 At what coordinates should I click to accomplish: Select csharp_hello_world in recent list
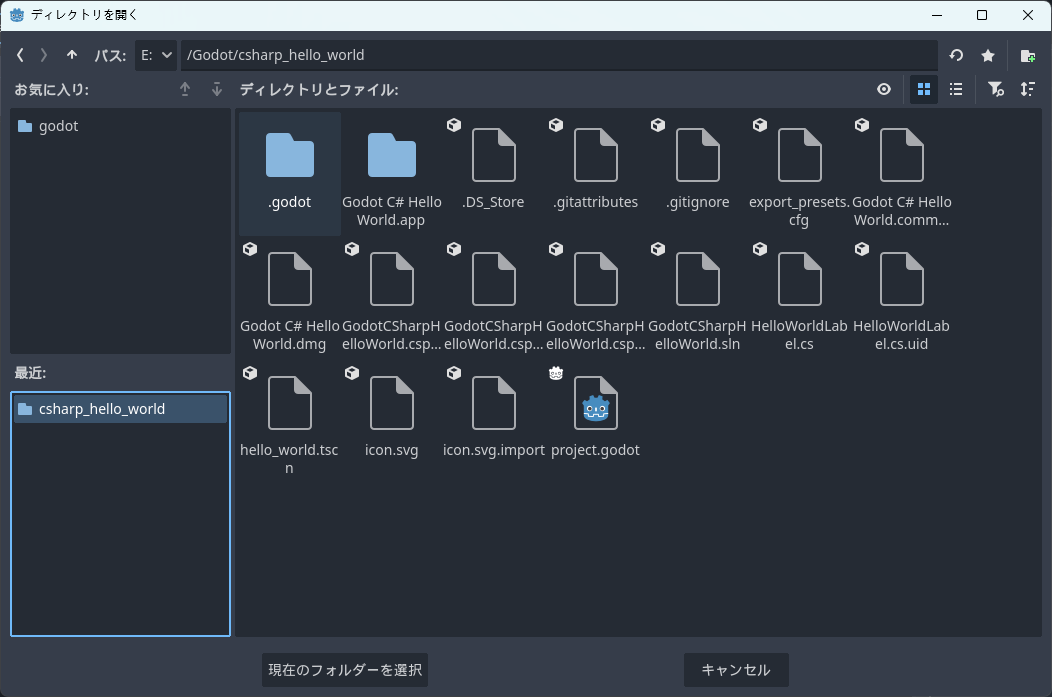(120, 409)
